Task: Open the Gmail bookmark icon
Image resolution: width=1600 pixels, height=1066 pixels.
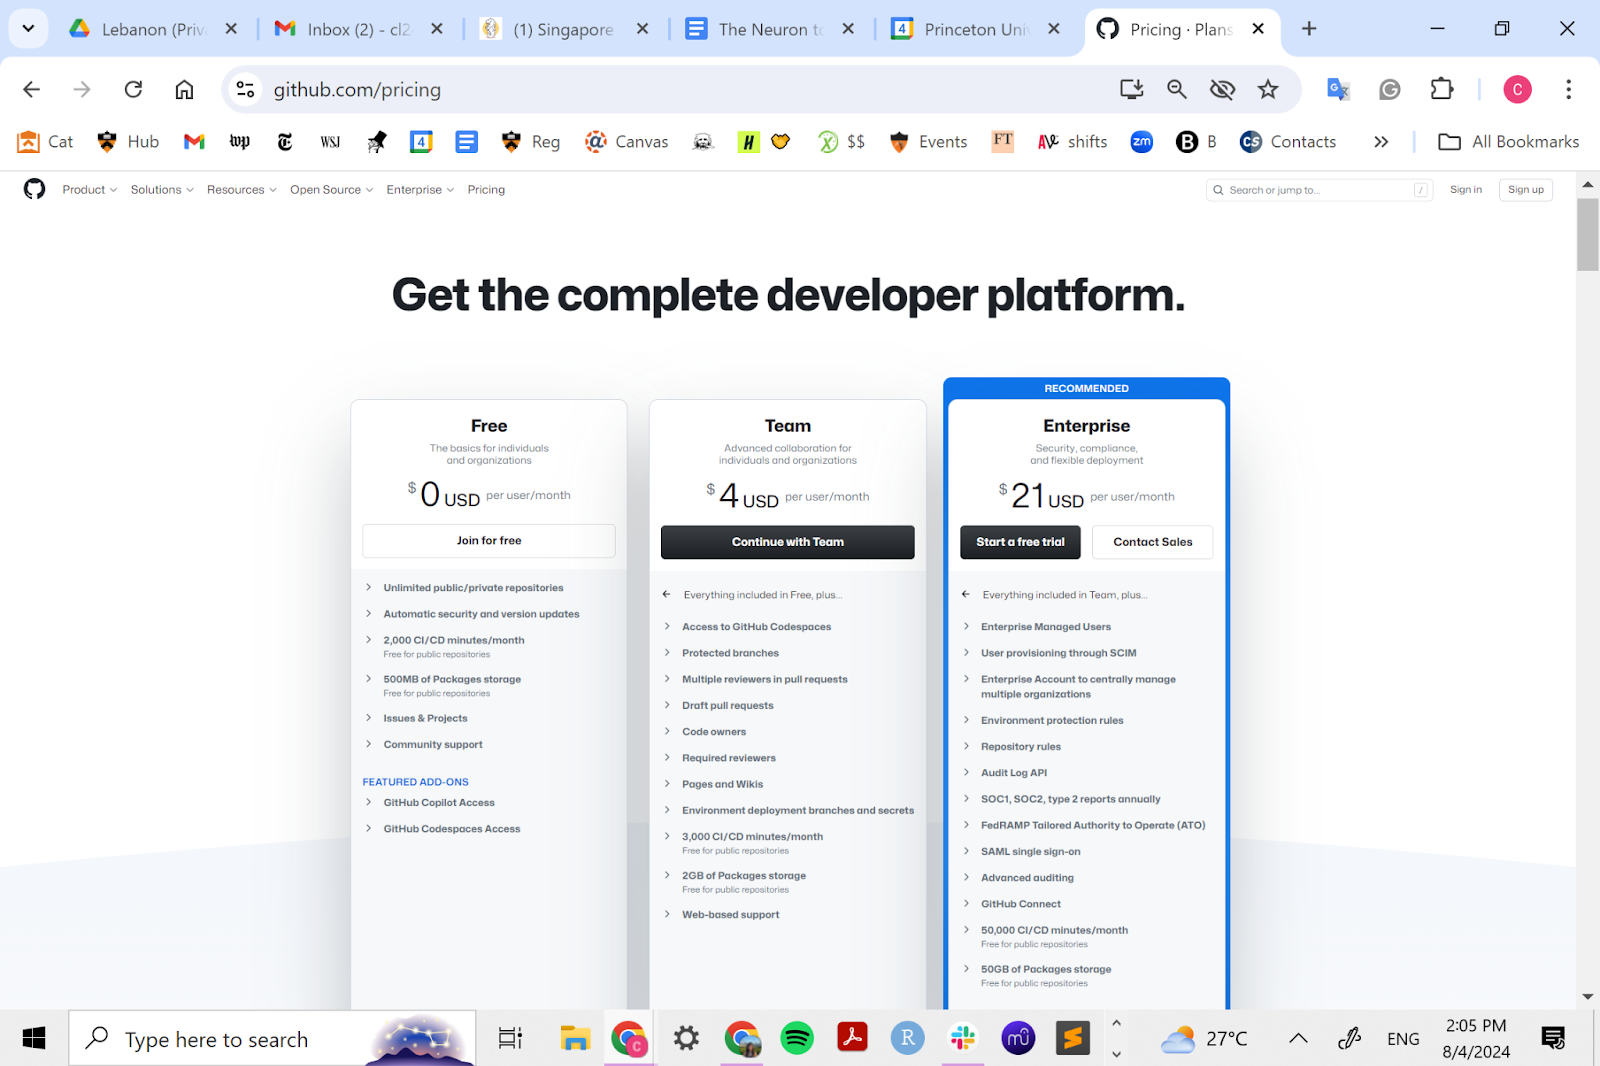Action: pyautogui.click(x=194, y=142)
